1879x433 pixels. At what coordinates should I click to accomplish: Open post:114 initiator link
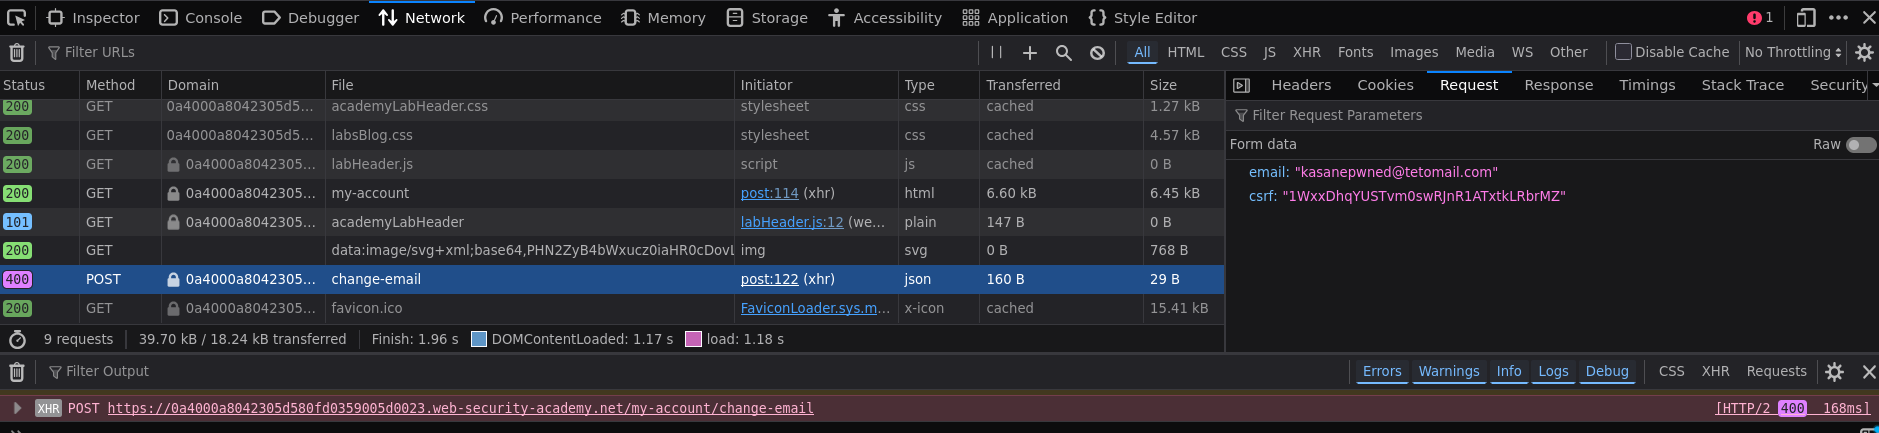[770, 193]
